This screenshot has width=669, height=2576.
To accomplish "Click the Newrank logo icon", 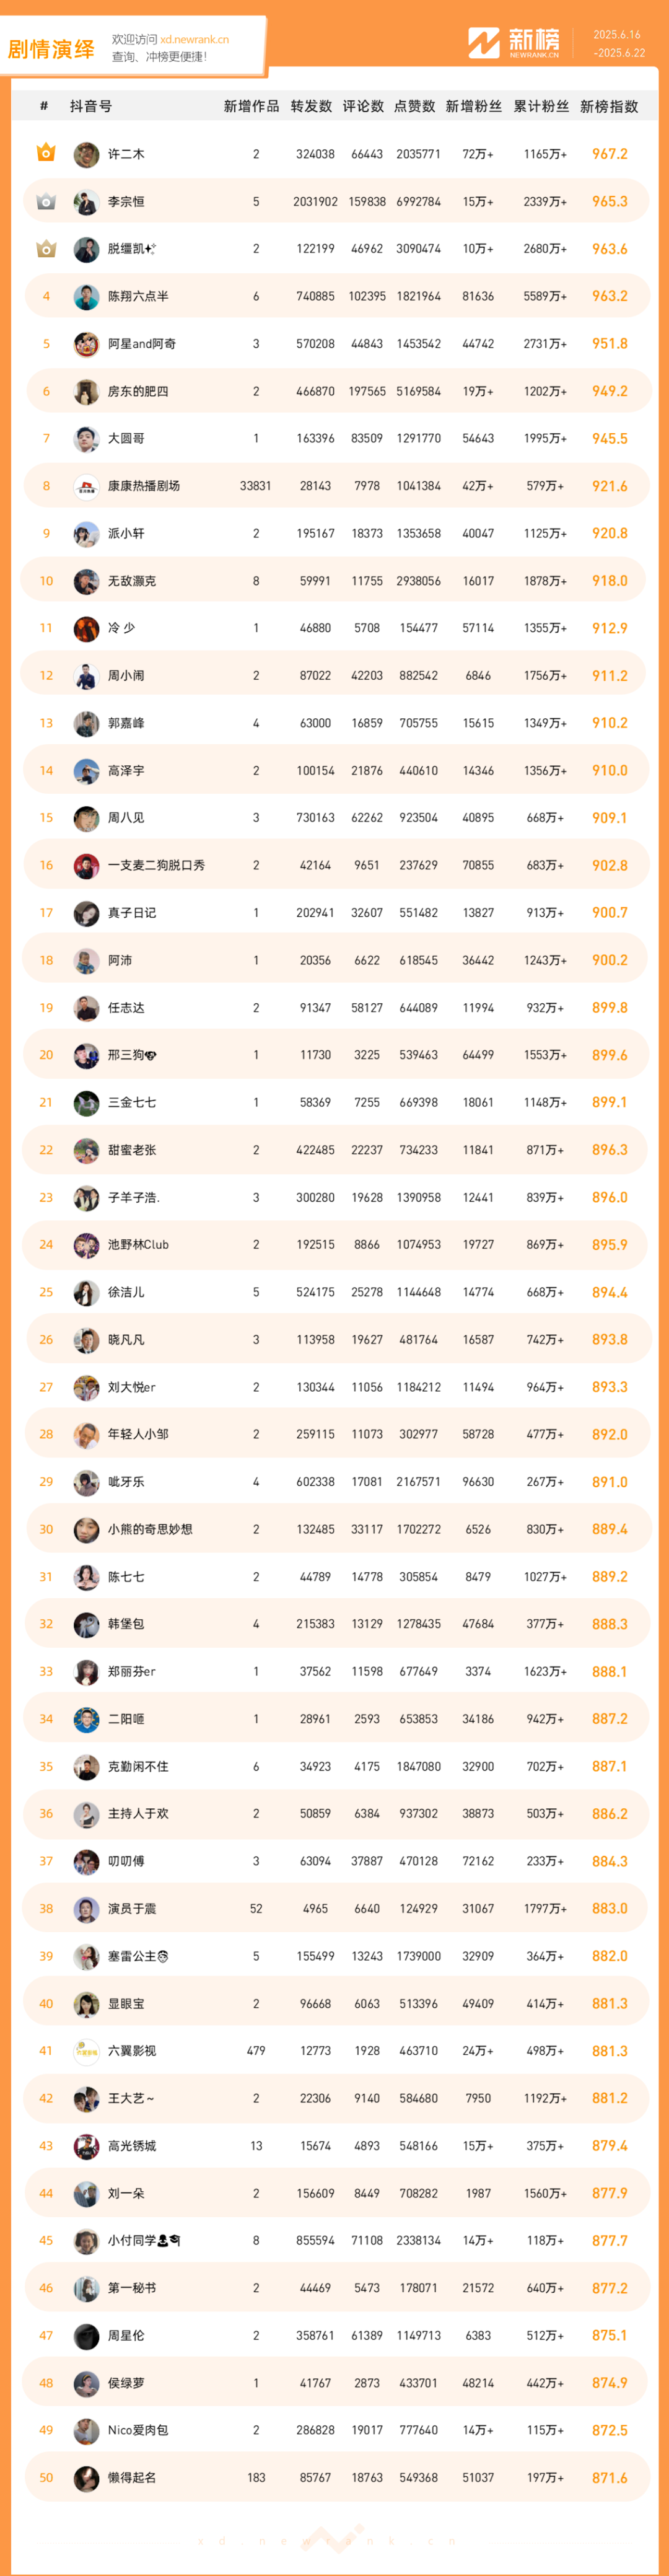I will [484, 43].
